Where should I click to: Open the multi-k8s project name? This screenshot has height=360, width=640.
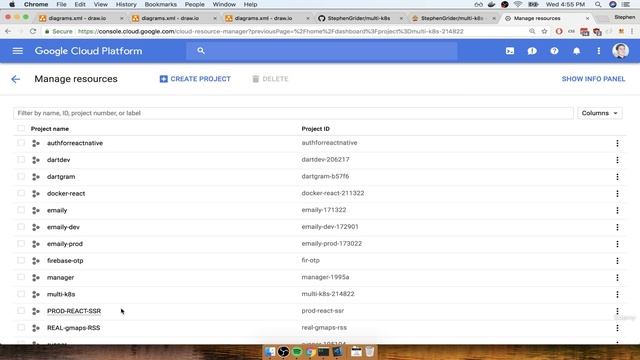61,294
